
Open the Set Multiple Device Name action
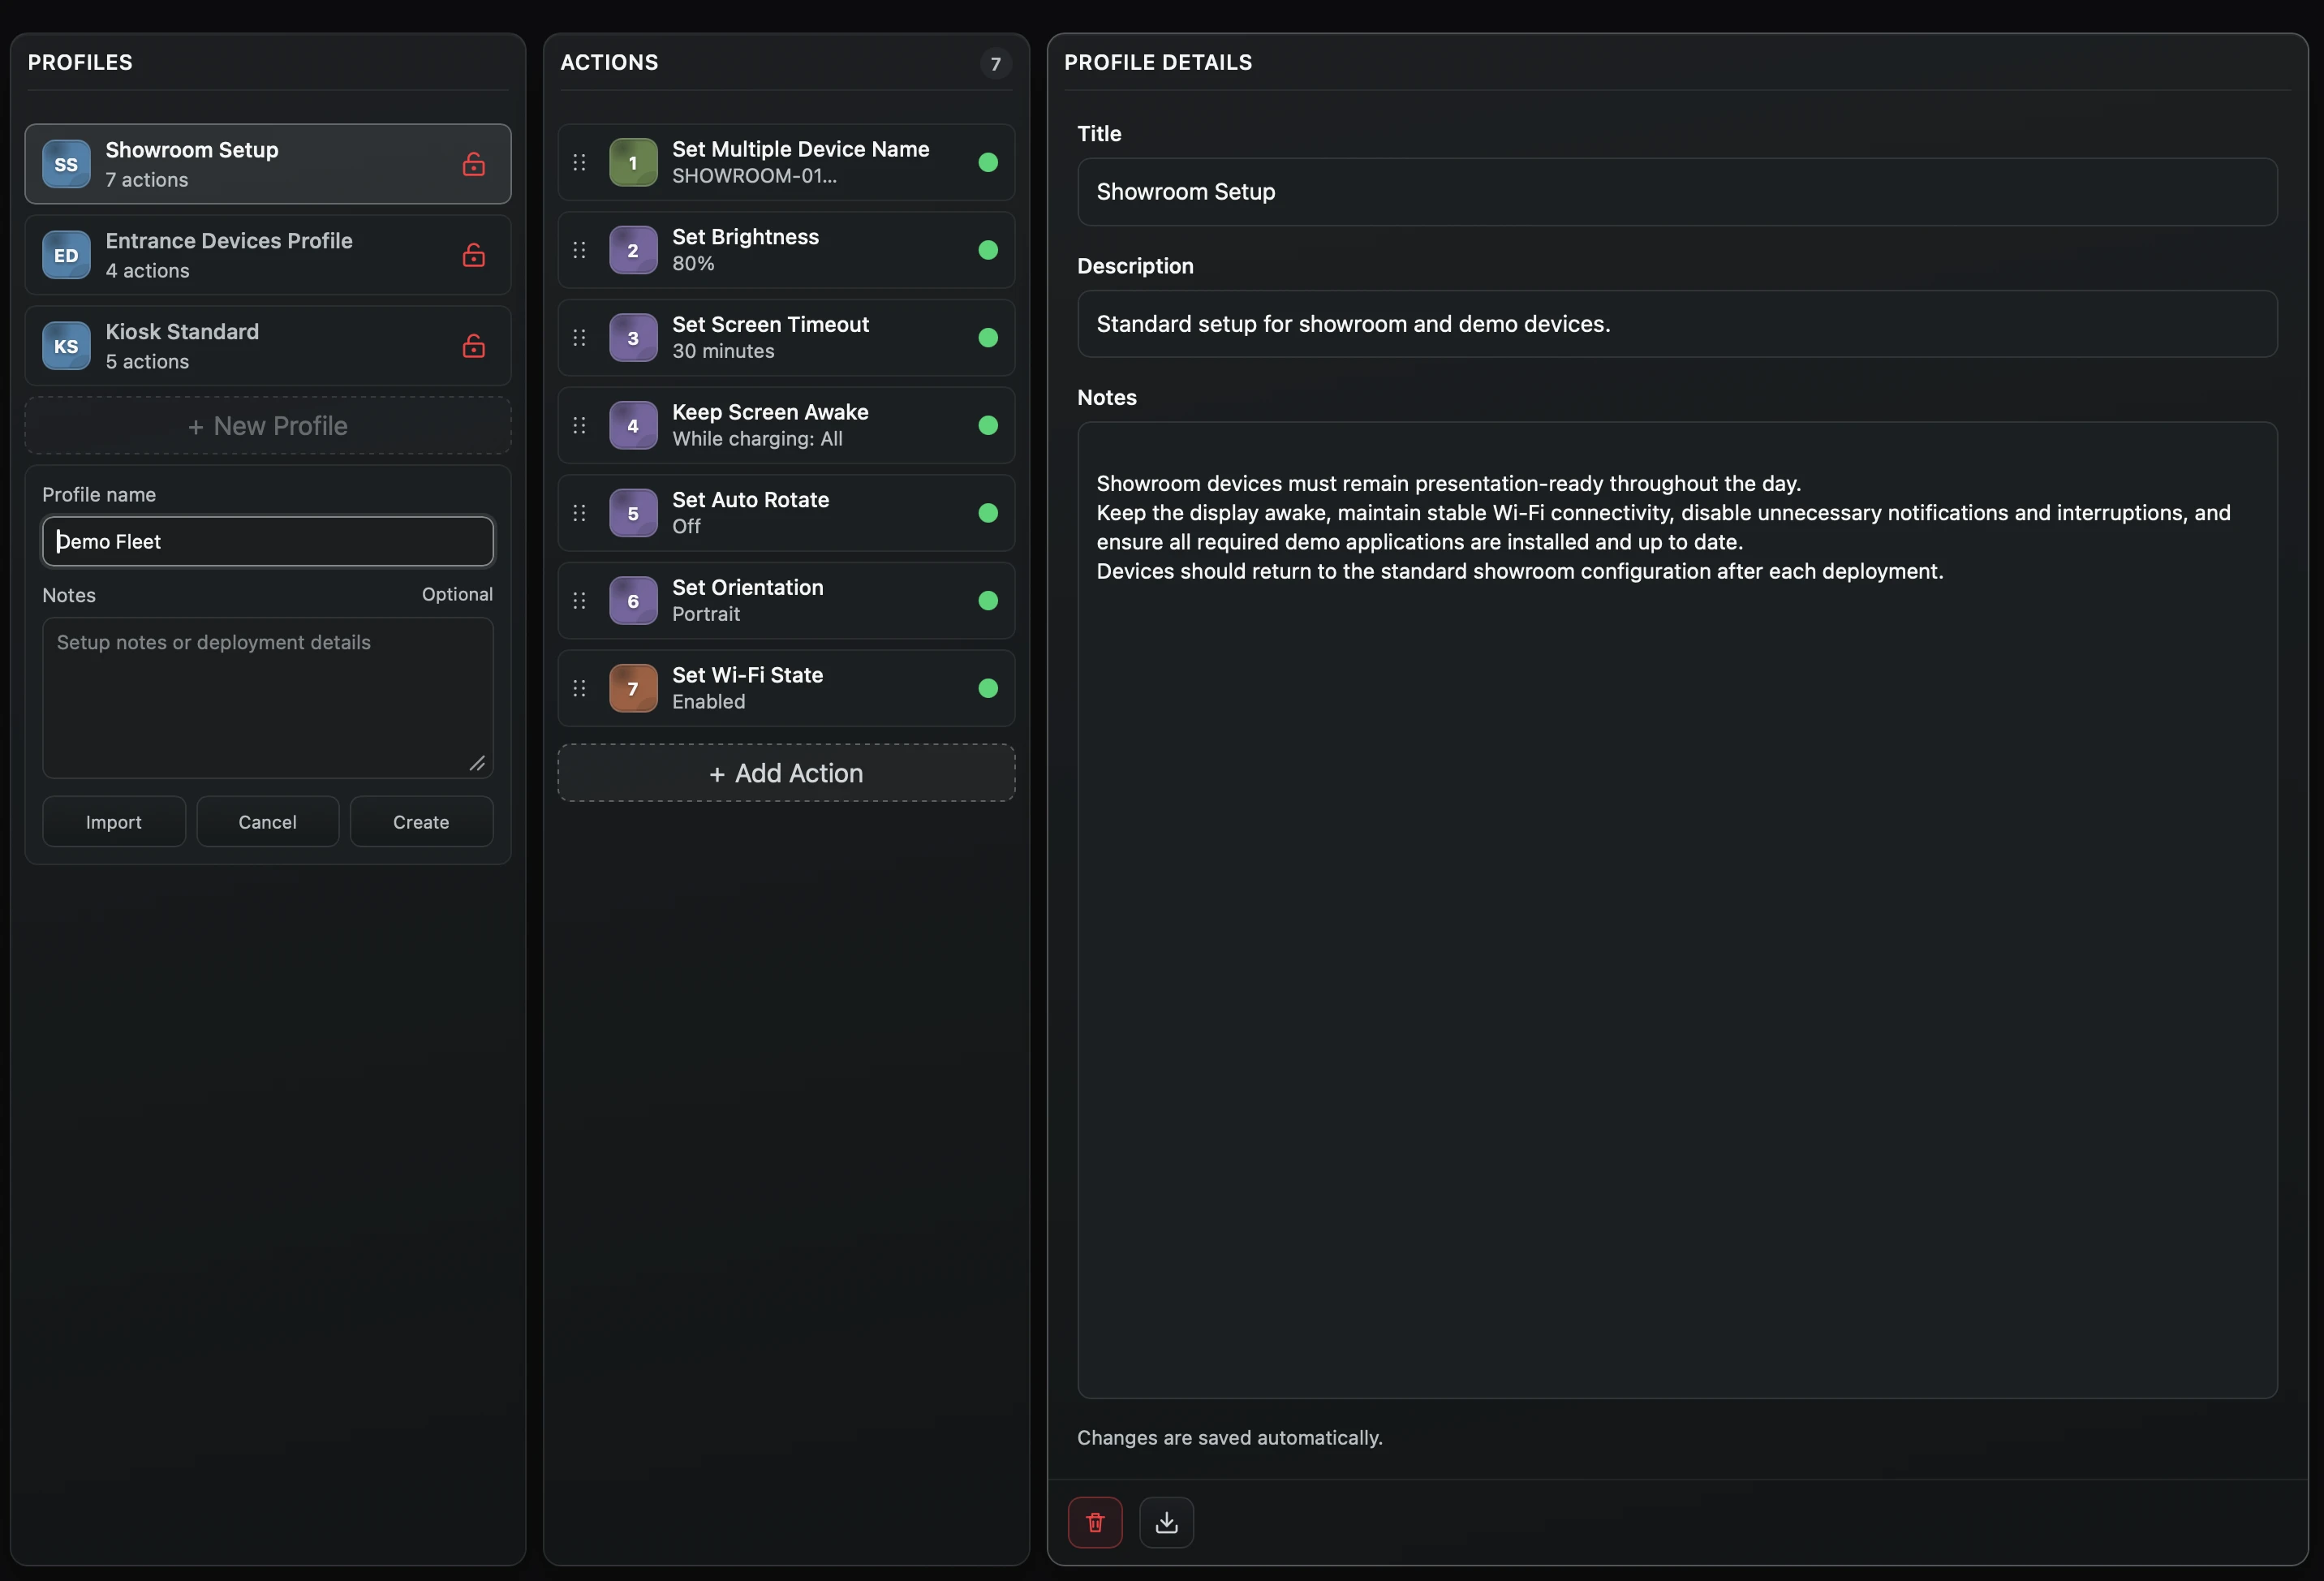[x=786, y=162]
